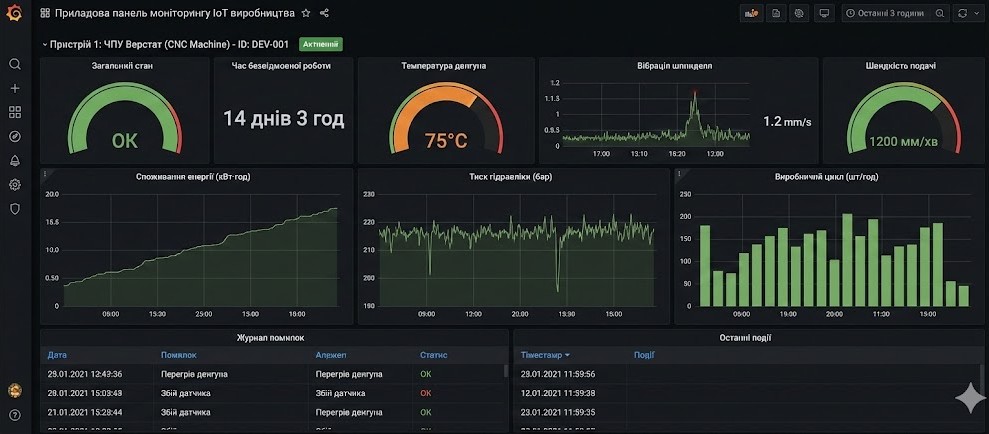This screenshot has height=434, width=989.
Task: Click the plus Create icon in the sidebar
Action: [x=14, y=88]
